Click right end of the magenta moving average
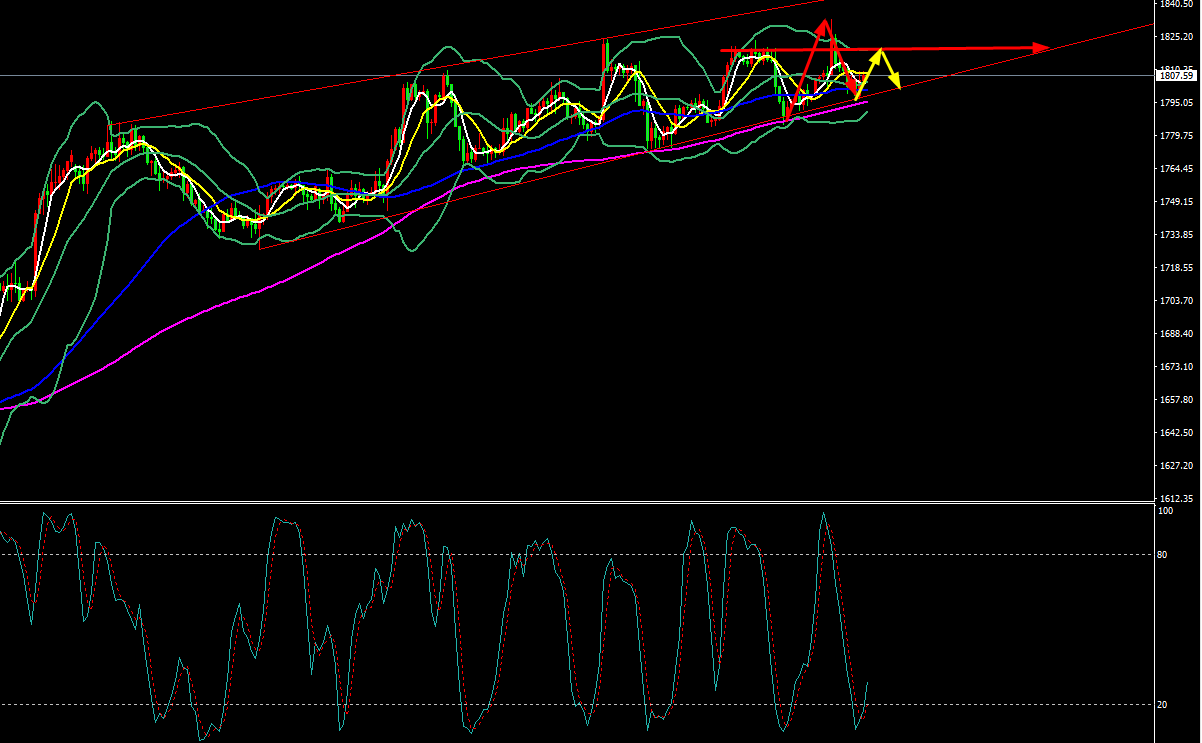The image size is (1202, 743). tap(867, 101)
